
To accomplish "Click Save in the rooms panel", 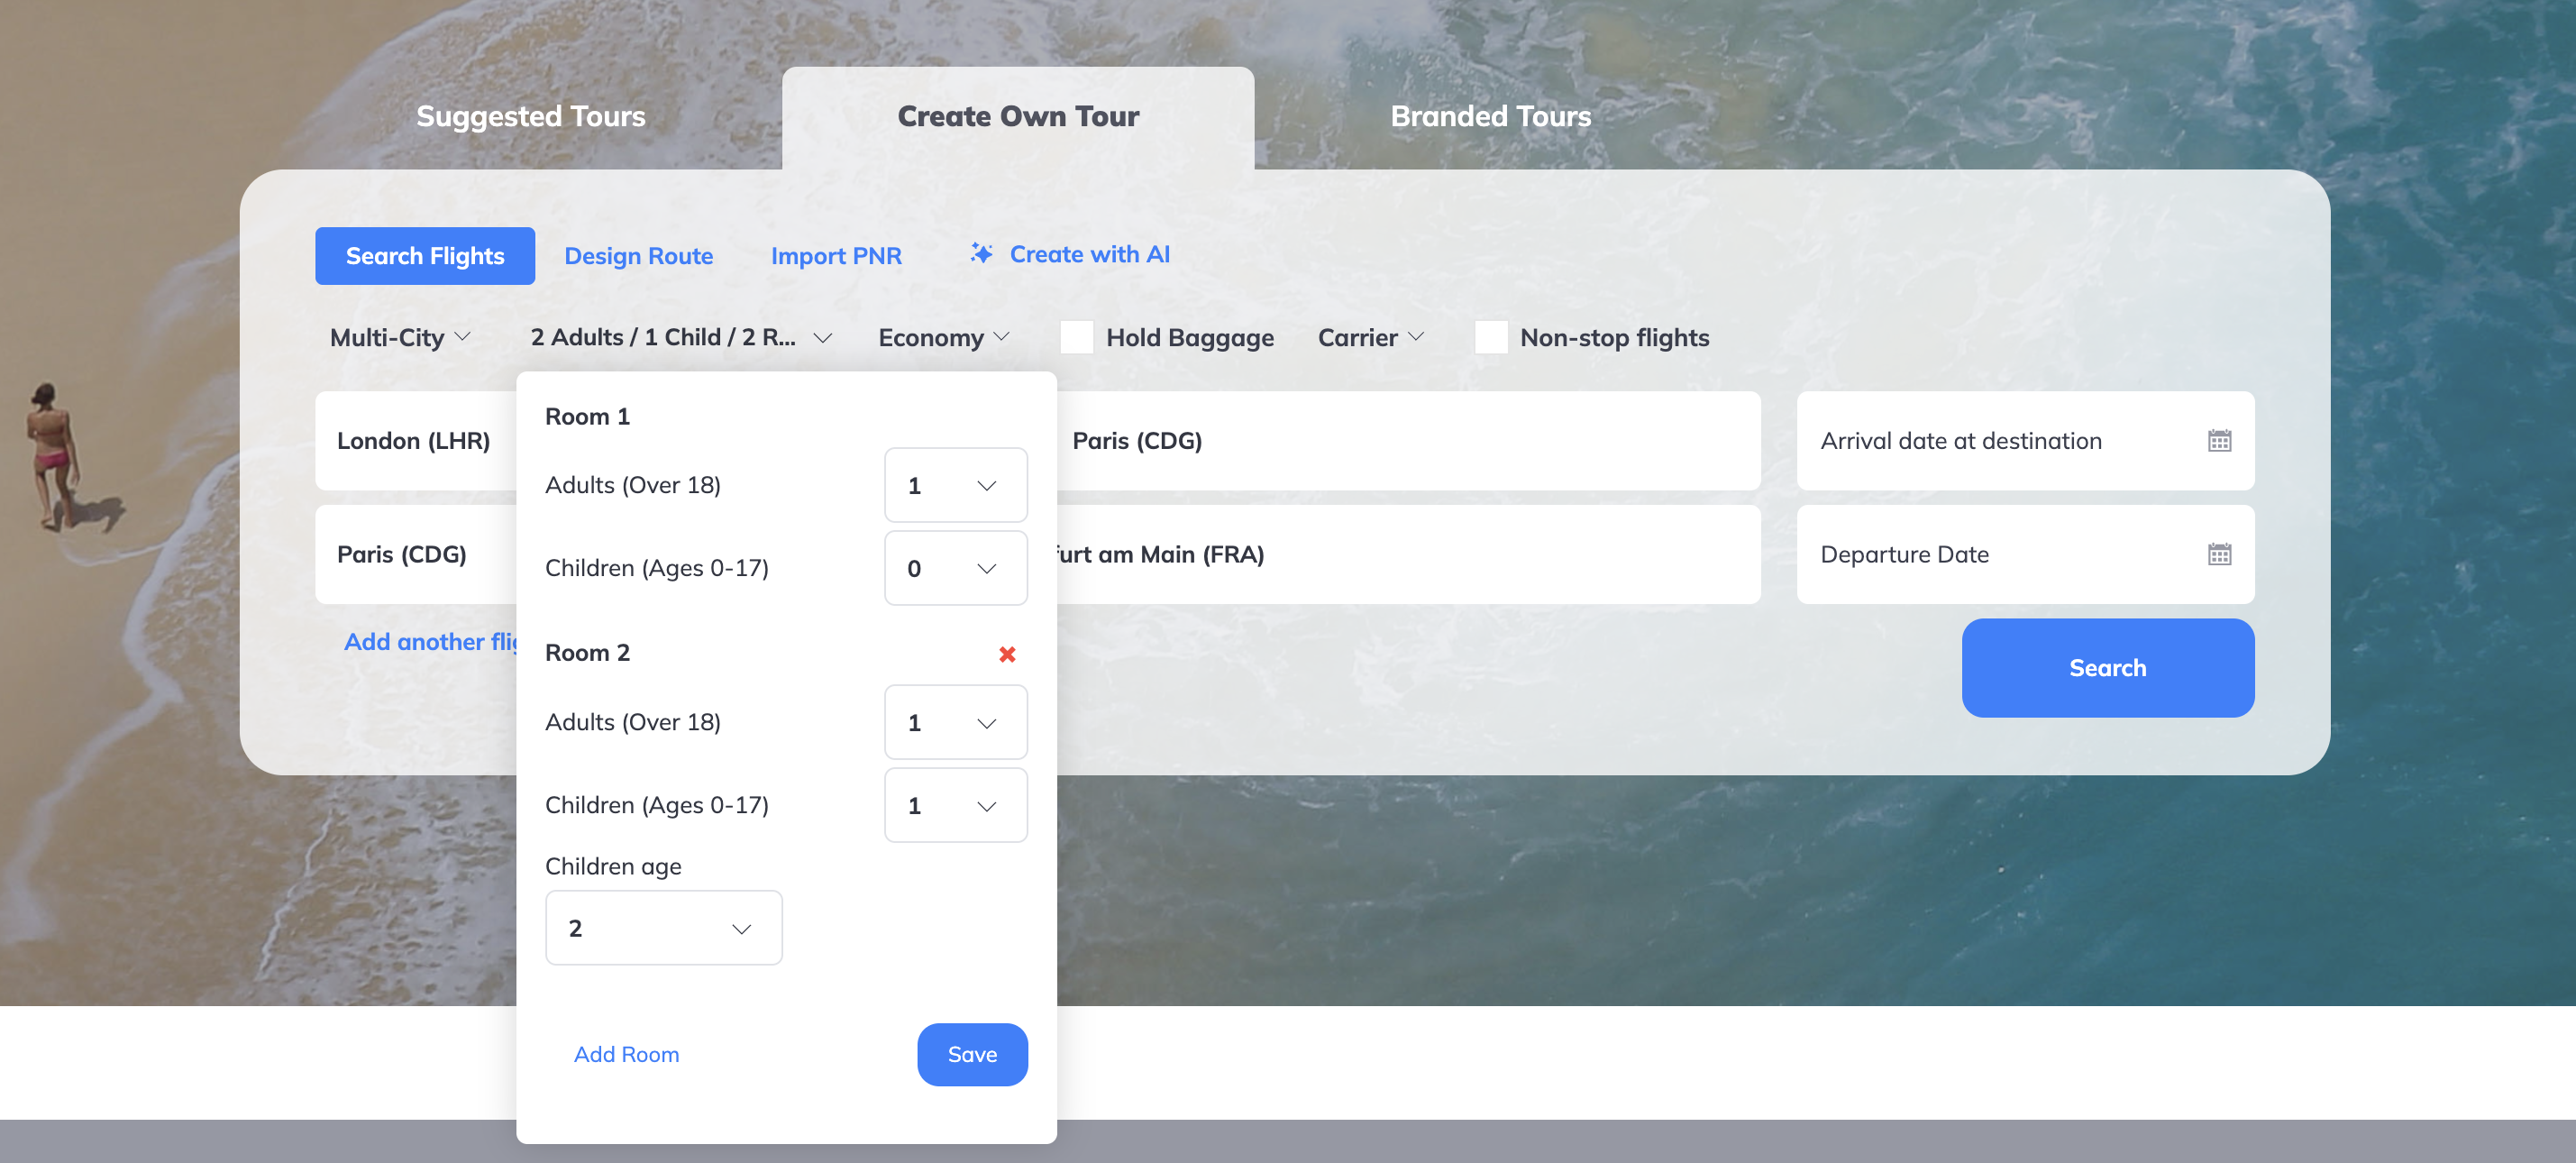I will point(972,1055).
